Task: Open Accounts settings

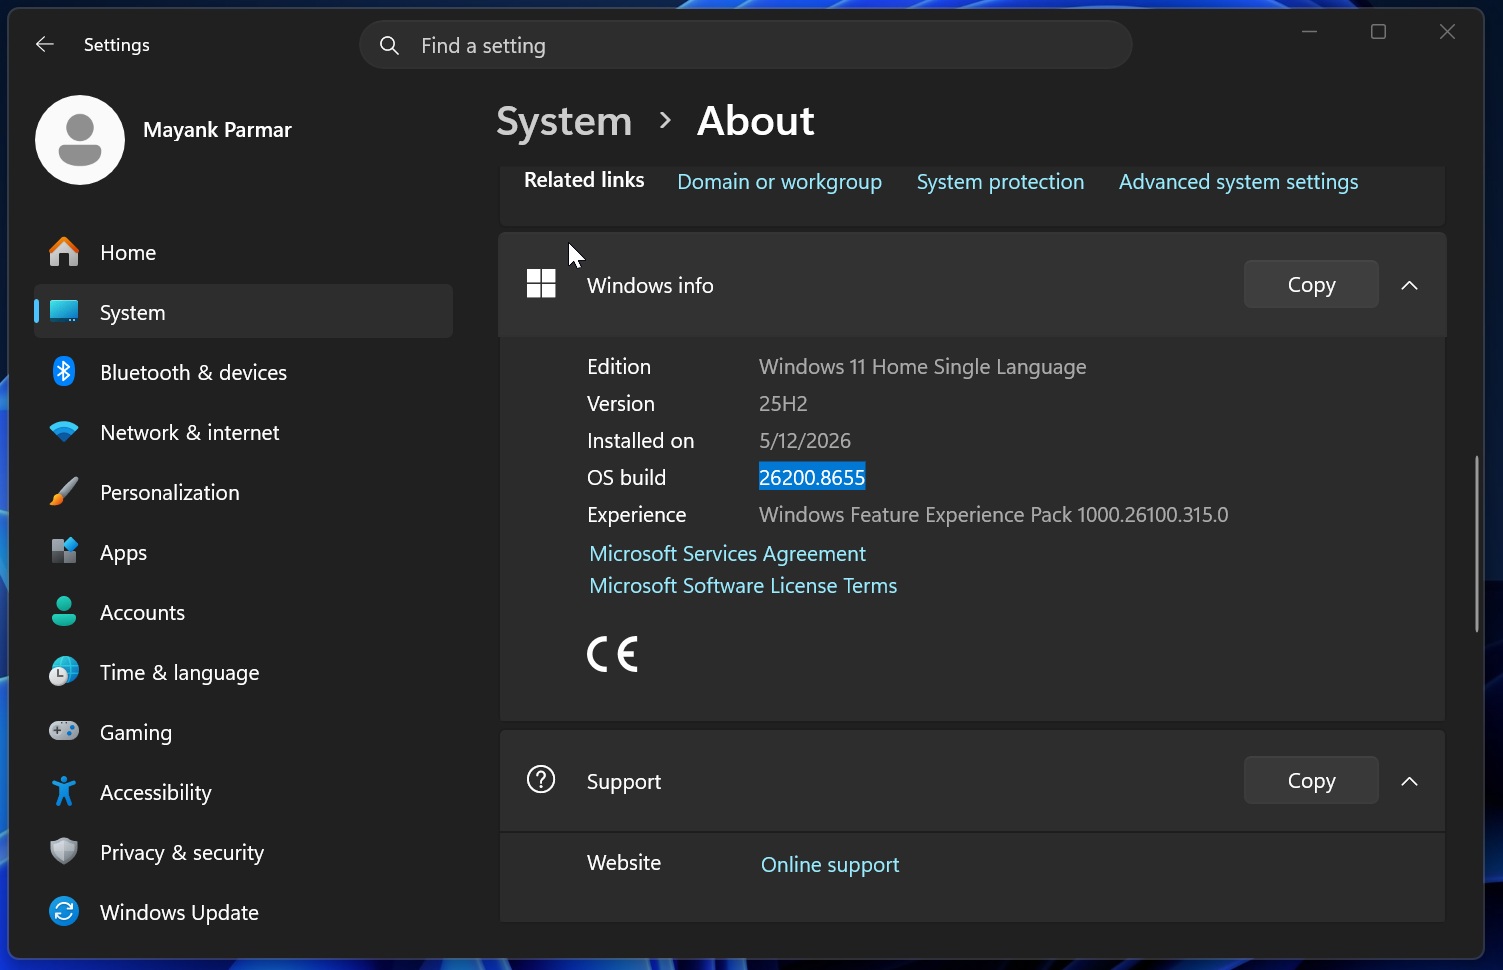Action: click(243, 612)
